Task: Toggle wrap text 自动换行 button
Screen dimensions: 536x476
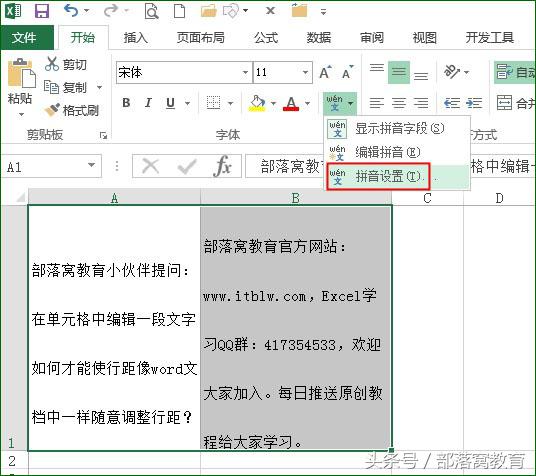Action: pyautogui.click(x=515, y=72)
